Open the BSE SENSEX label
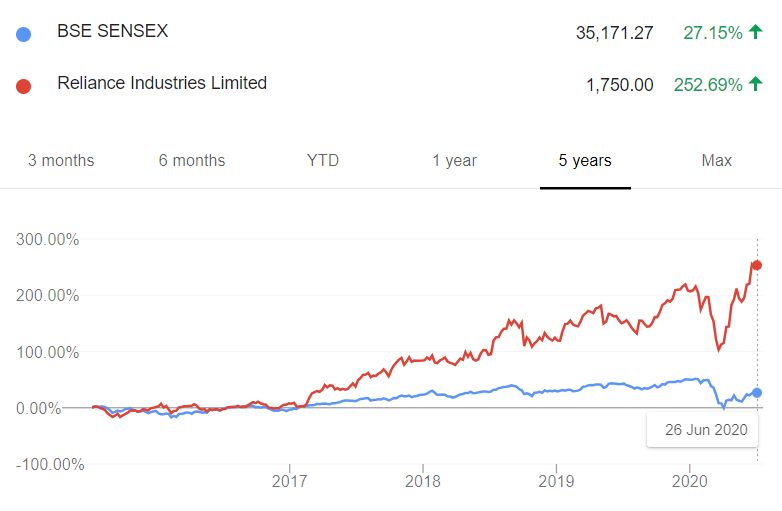Screen dimensions: 782x511 (113, 31)
